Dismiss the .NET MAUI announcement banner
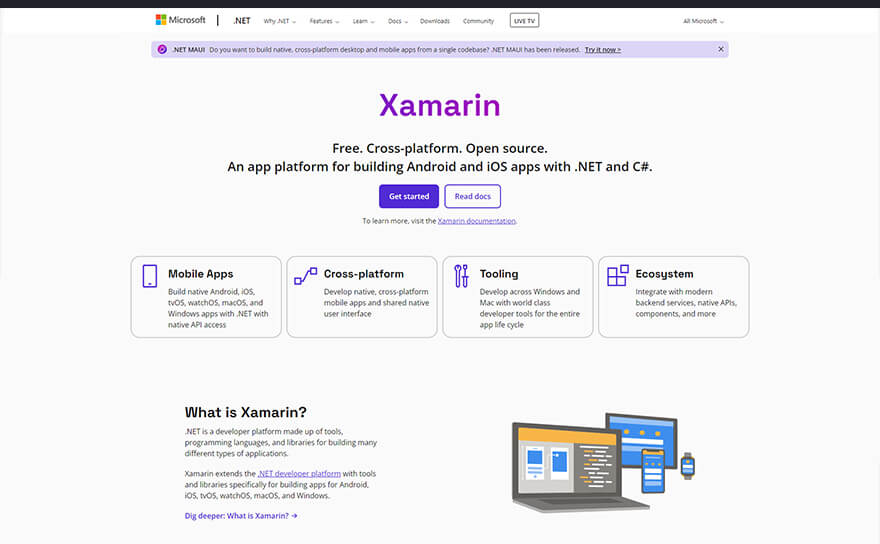The width and height of the screenshot is (880, 544). tap(720, 49)
